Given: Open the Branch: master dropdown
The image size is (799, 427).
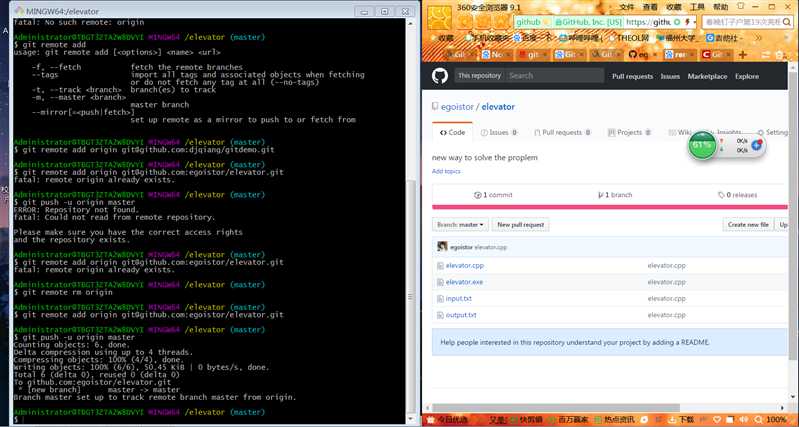Looking at the screenshot, I should [x=460, y=225].
